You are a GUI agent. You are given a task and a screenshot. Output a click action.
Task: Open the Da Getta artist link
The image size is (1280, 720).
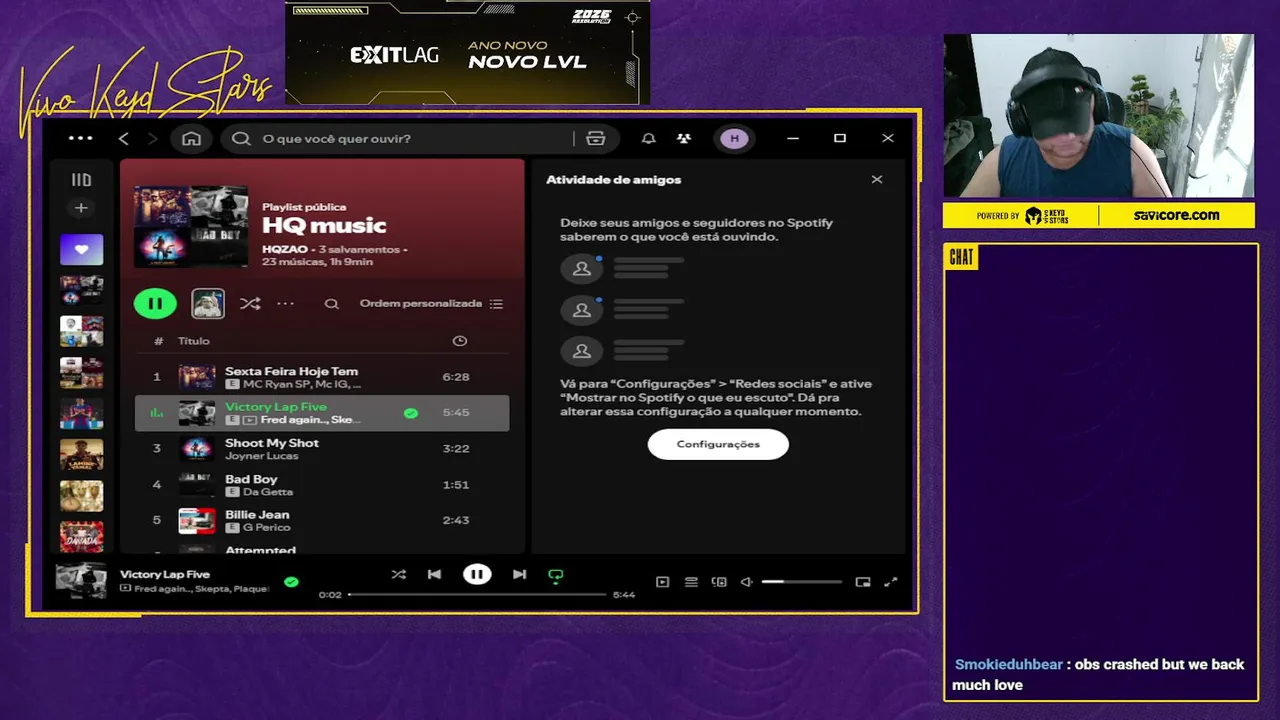268,492
